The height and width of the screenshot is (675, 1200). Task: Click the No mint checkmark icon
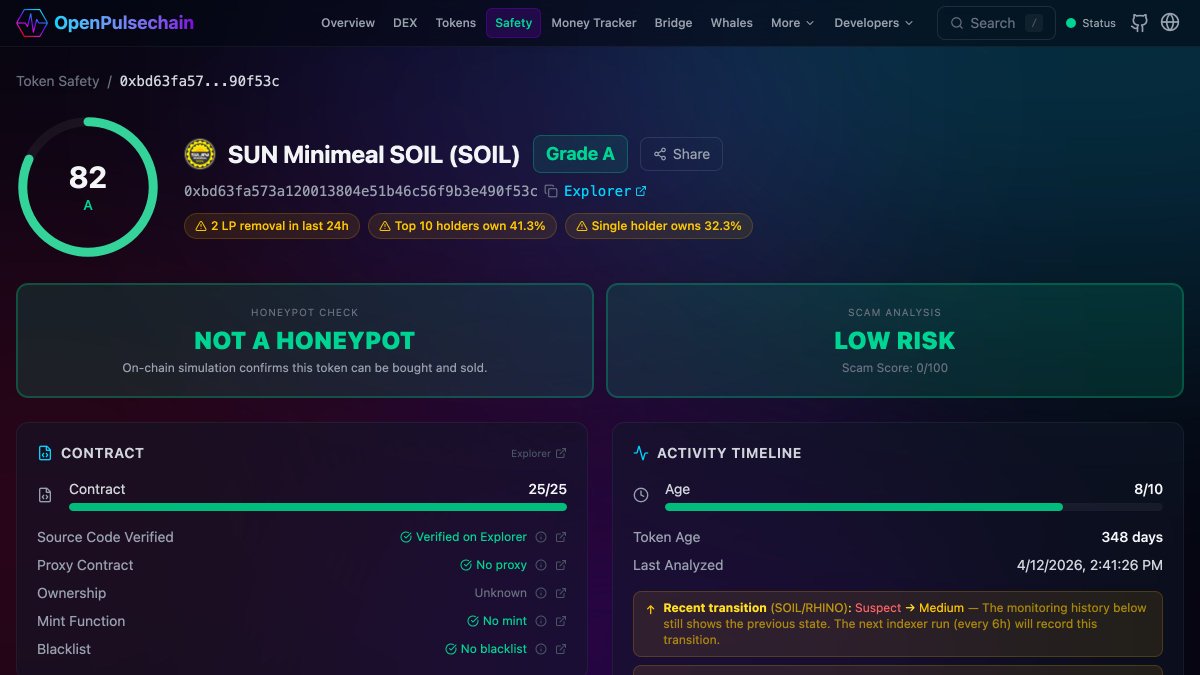click(x=473, y=621)
